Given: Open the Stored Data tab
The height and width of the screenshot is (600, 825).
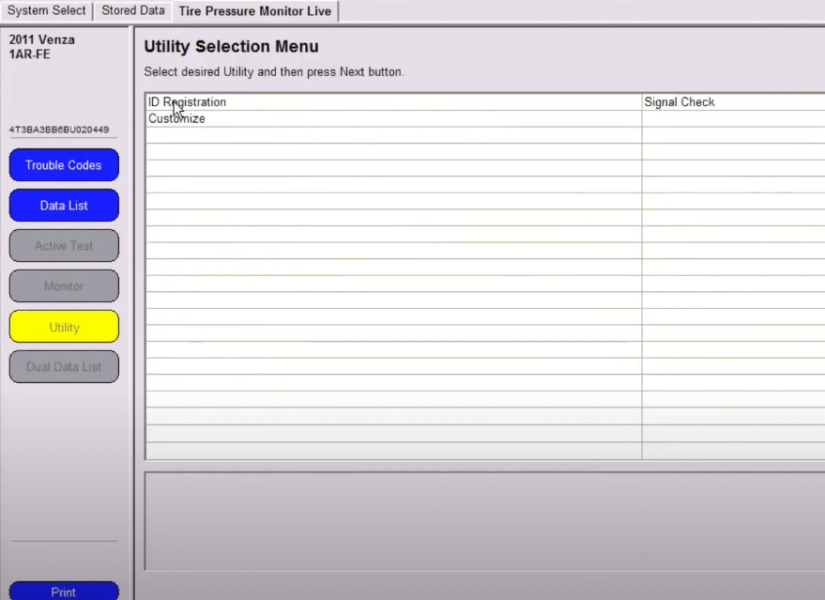Looking at the screenshot, I should [x=132, y=11].
